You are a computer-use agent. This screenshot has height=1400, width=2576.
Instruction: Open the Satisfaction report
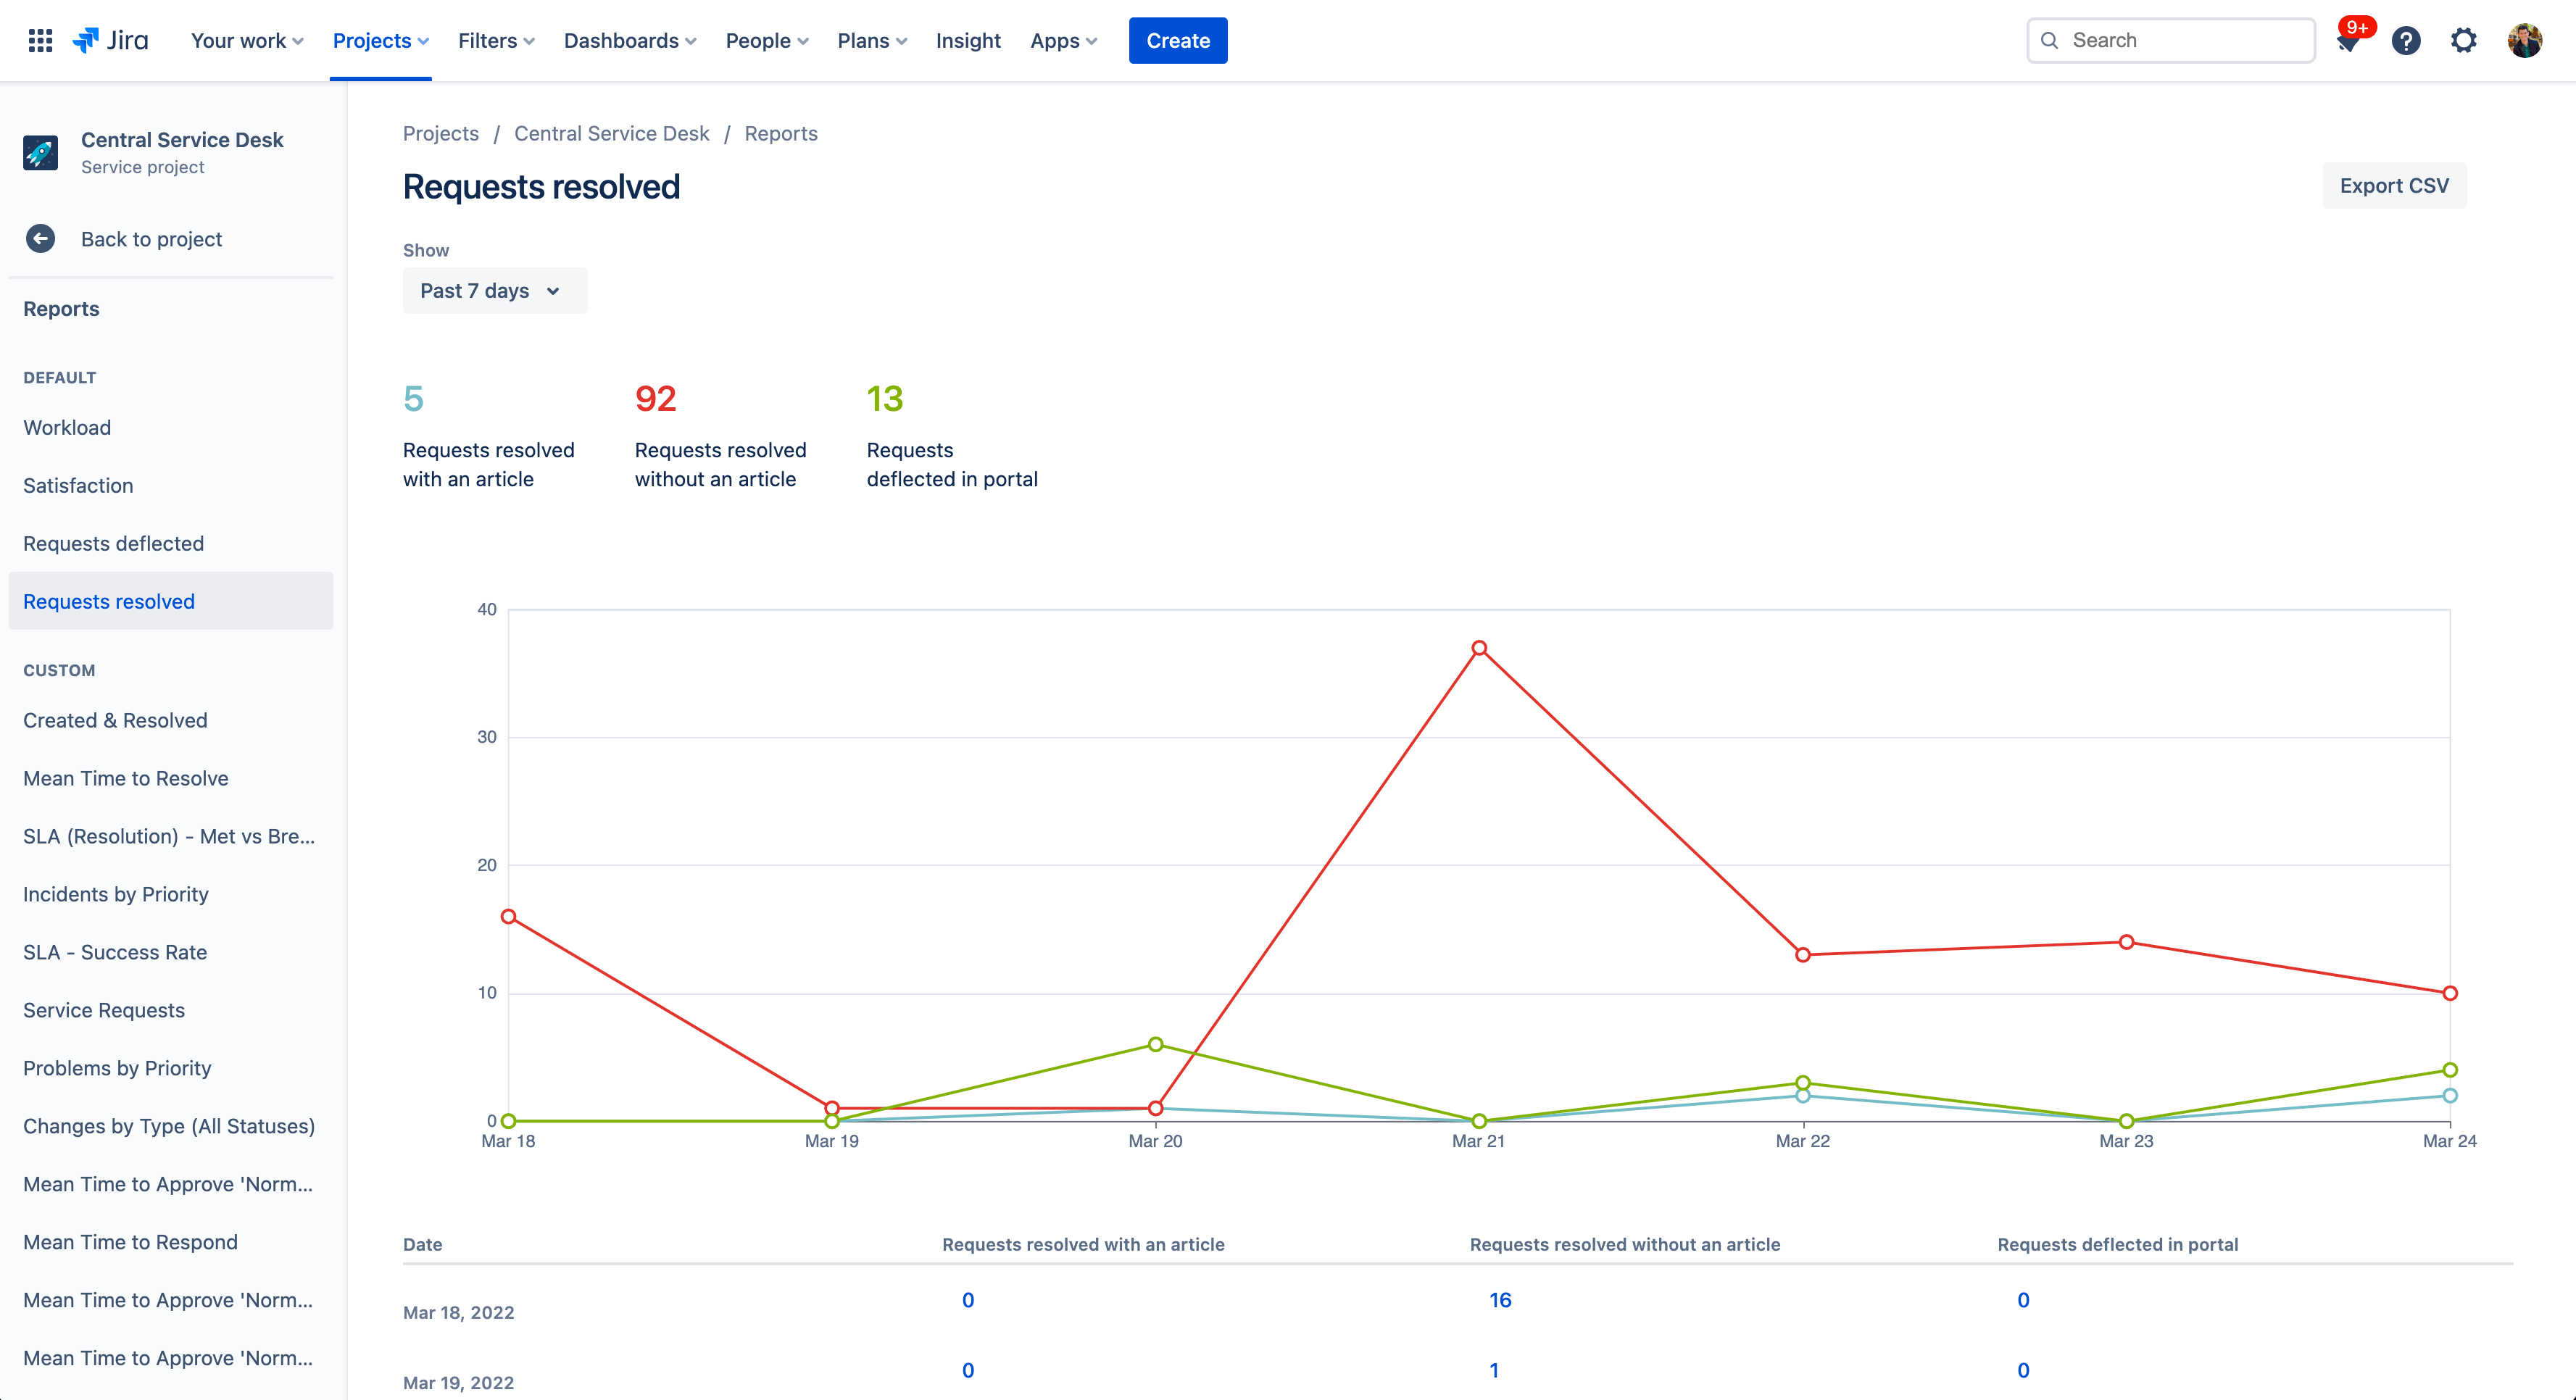click(x=78, y=485)
